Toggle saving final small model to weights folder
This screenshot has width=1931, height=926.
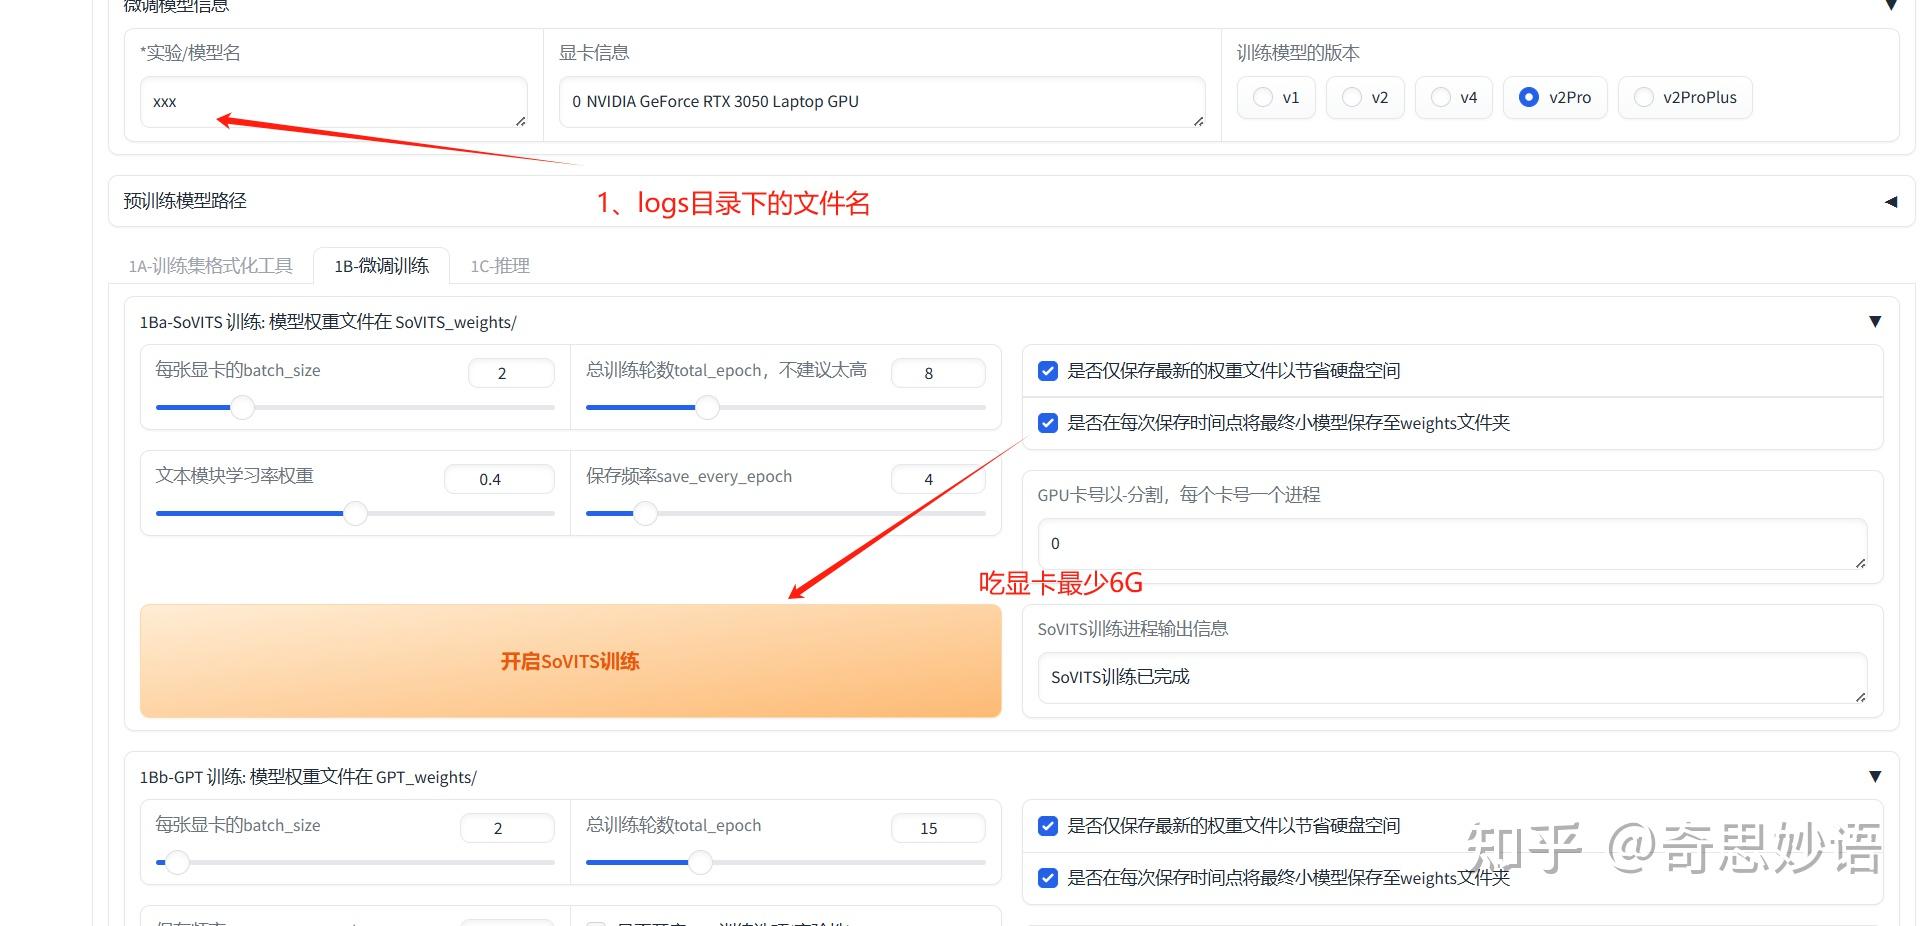tap(1047, 423)
